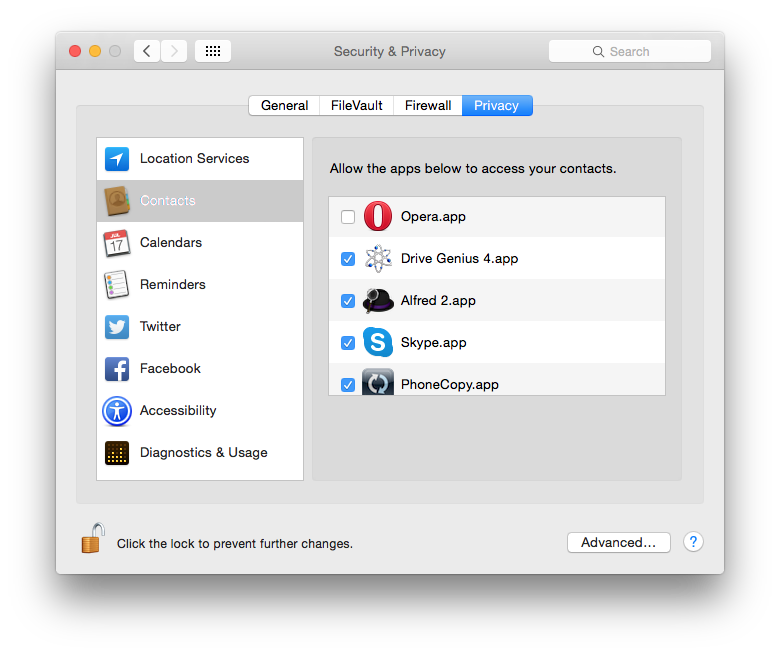Uncheck Drive Genius 4.app contacts access
Viewport: 780px width, 654px height.
[348, 259]
